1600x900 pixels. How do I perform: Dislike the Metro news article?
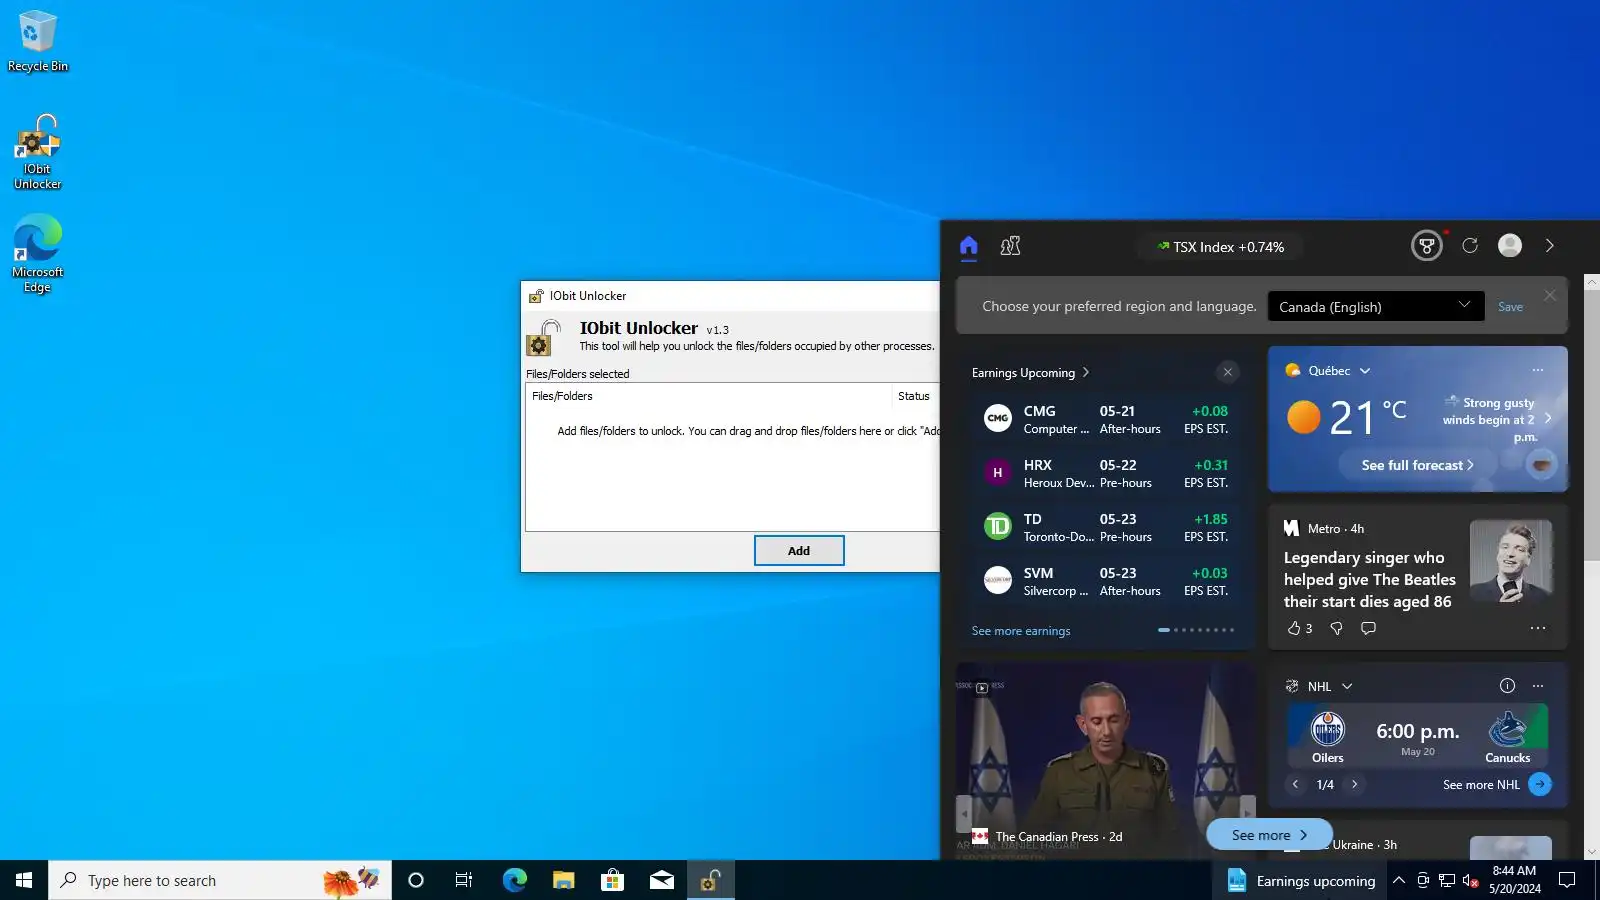click(1336, 628)
